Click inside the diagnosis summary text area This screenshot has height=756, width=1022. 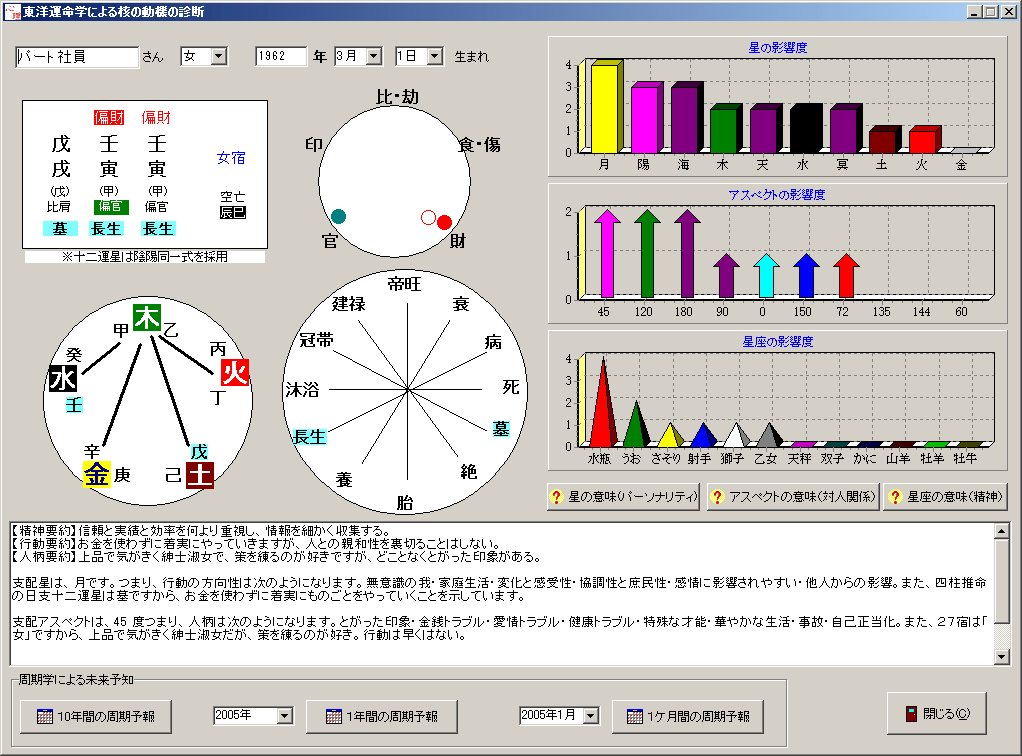(x=502, y=594)
